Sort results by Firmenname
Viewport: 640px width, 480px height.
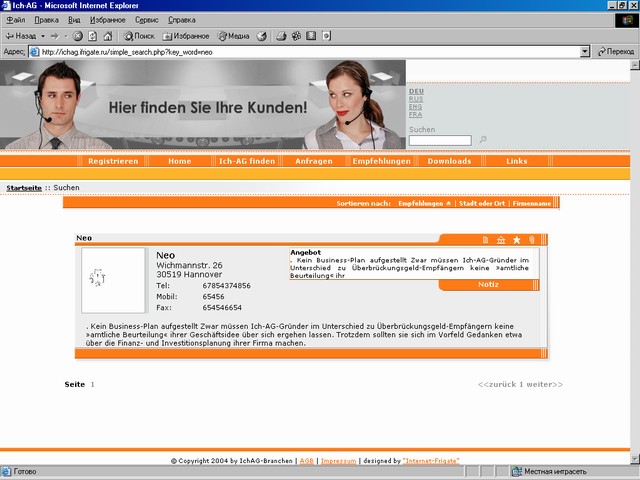tap(532, 203)
